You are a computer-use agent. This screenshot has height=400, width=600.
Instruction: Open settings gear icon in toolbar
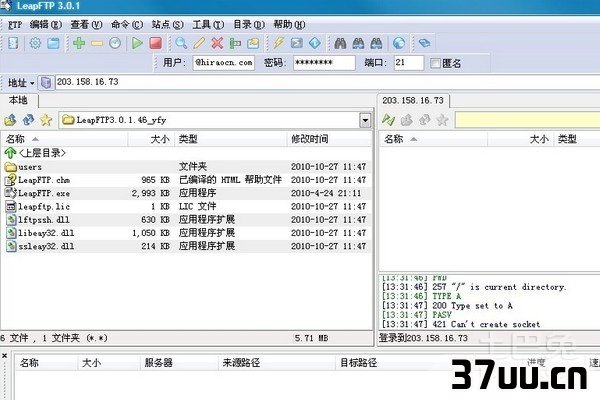(x=35, y=43)
